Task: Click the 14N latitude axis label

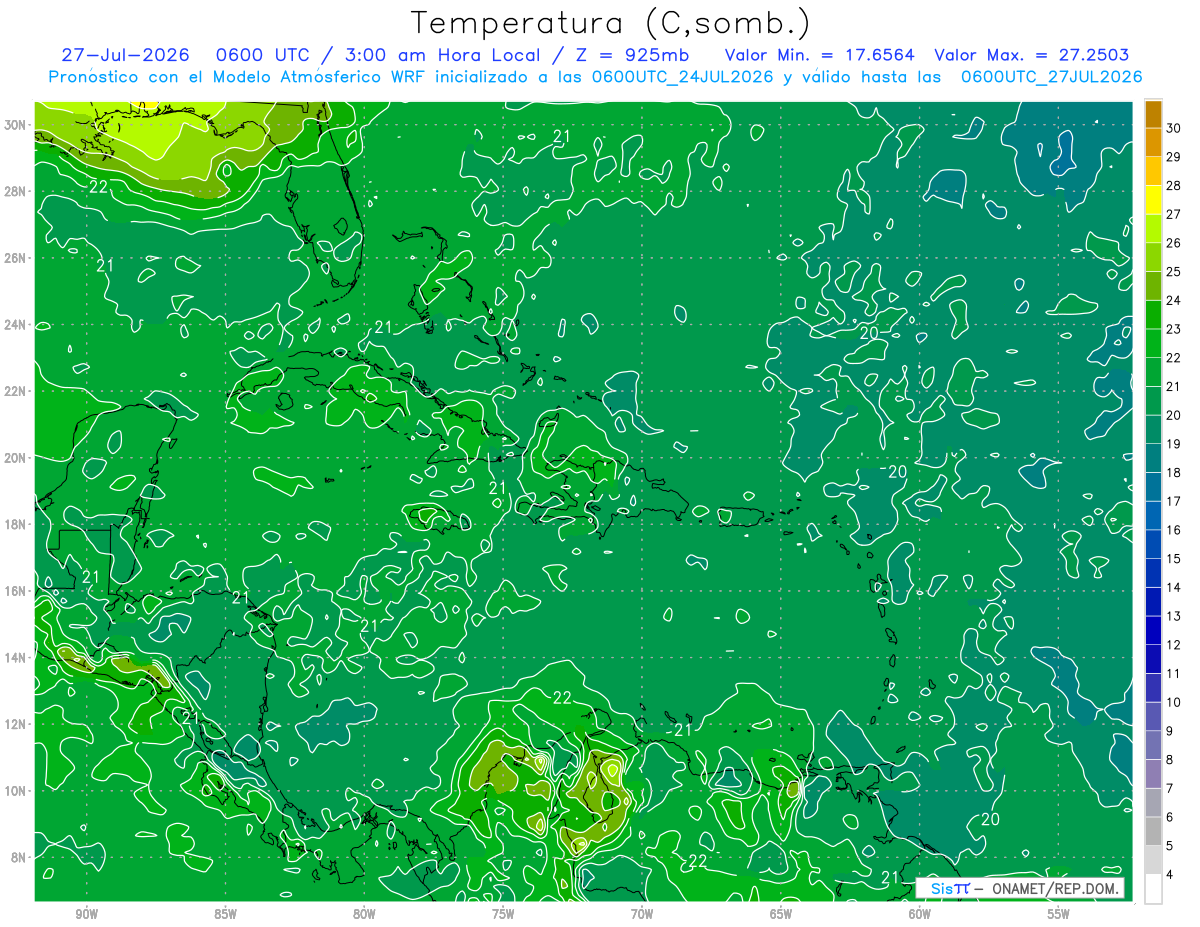Action: [x=17, y=657]
